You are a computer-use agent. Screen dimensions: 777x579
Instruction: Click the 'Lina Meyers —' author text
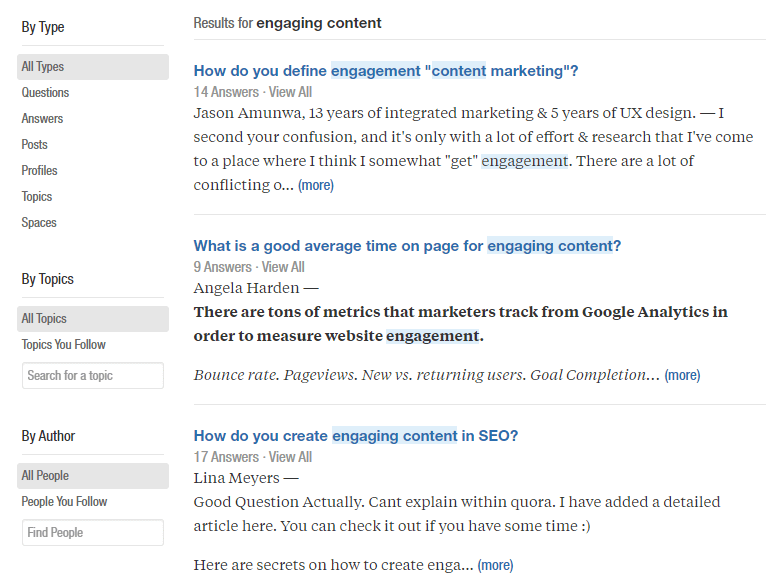pos(246,478)
